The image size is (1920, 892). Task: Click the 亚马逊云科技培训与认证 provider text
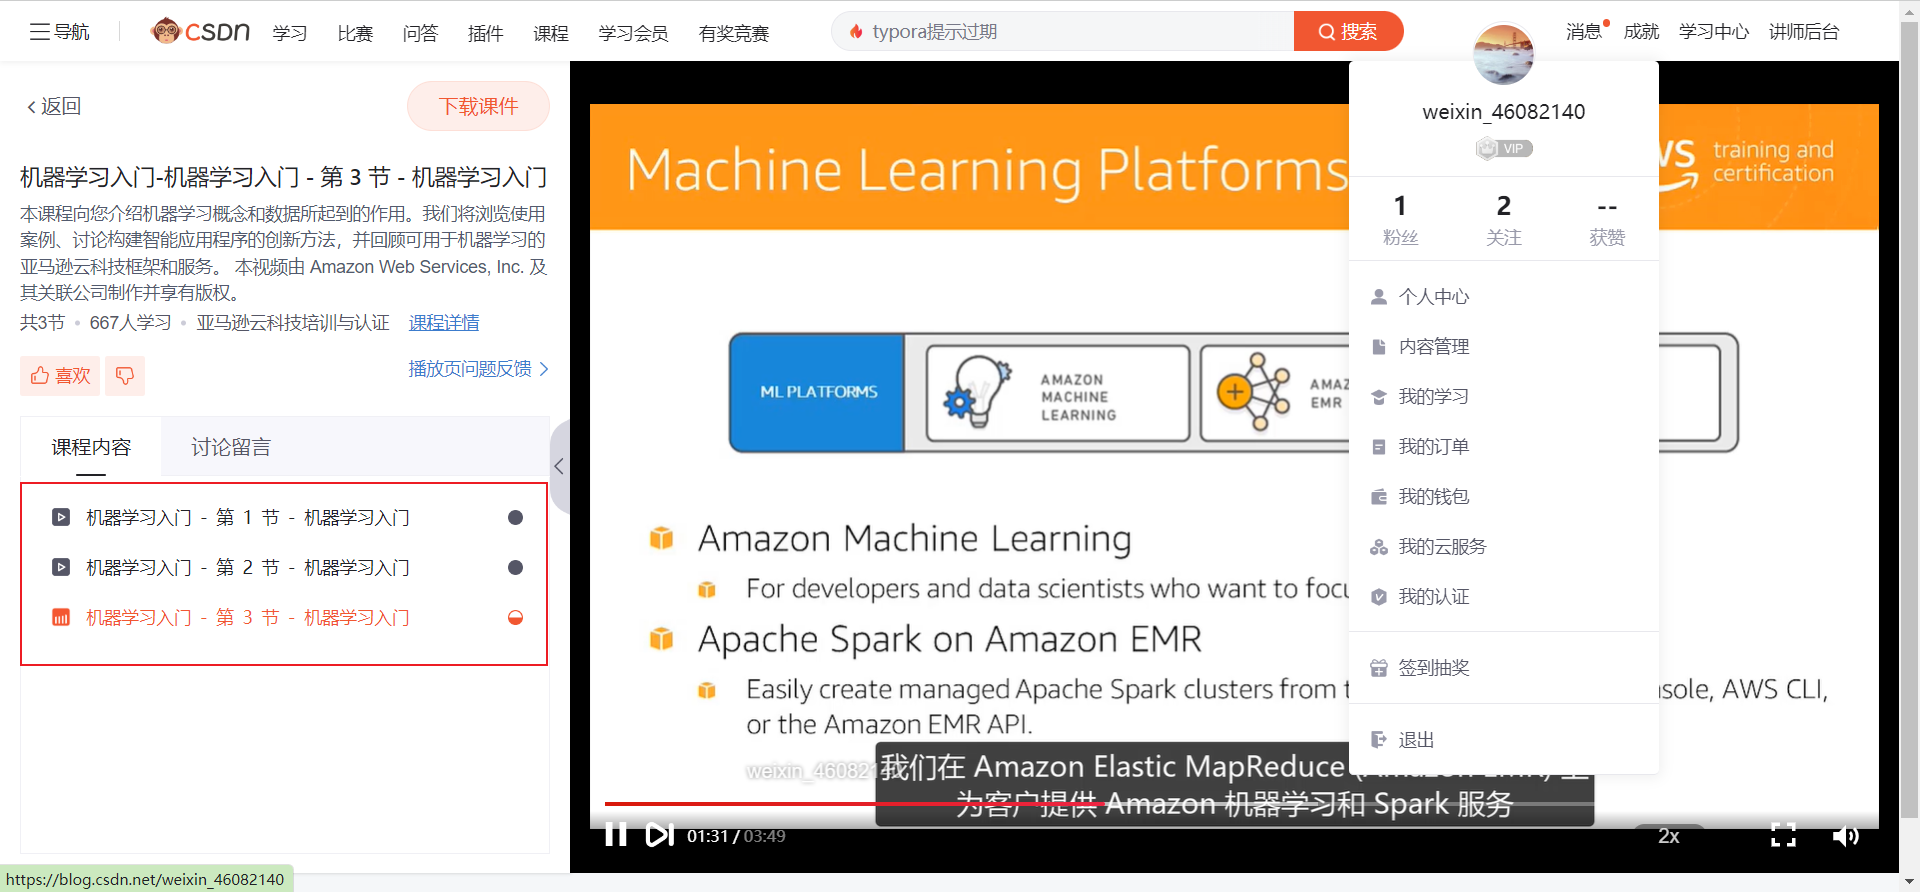293,323
